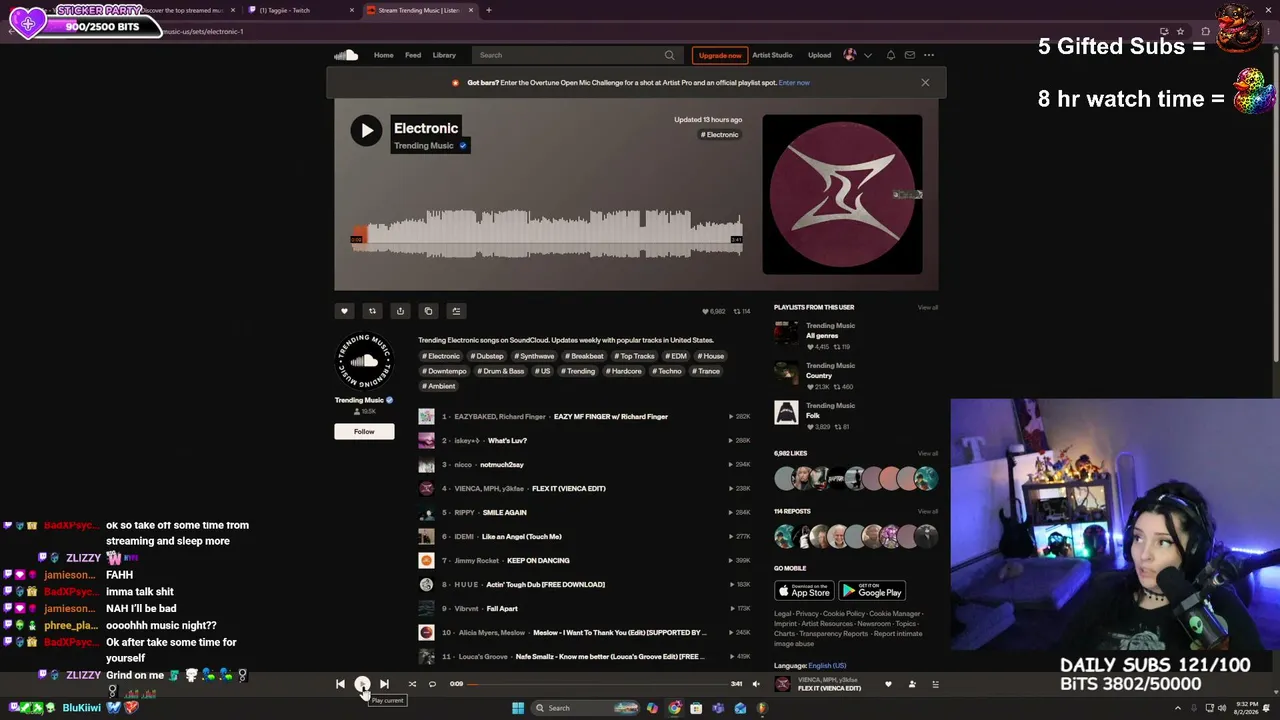Screen dimensions: 1280x720
Task: Mute the player volume
Action: point(756,684)
